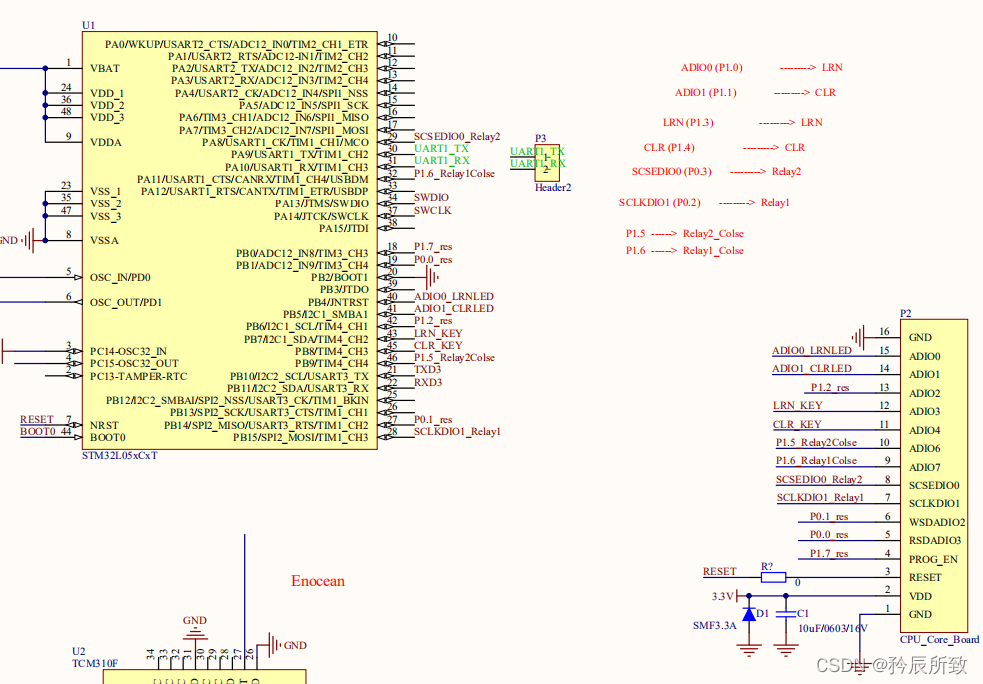Click the R? resistor on RESET line
983x684 pixels.
773,577
